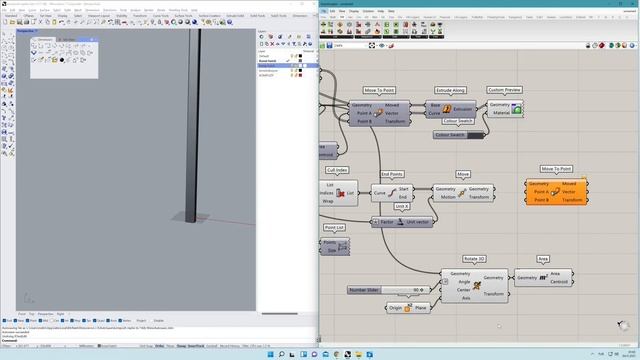Open dropdown arrow beside Zoom Extents icon
640x360 pixels.
pos(376,46)
